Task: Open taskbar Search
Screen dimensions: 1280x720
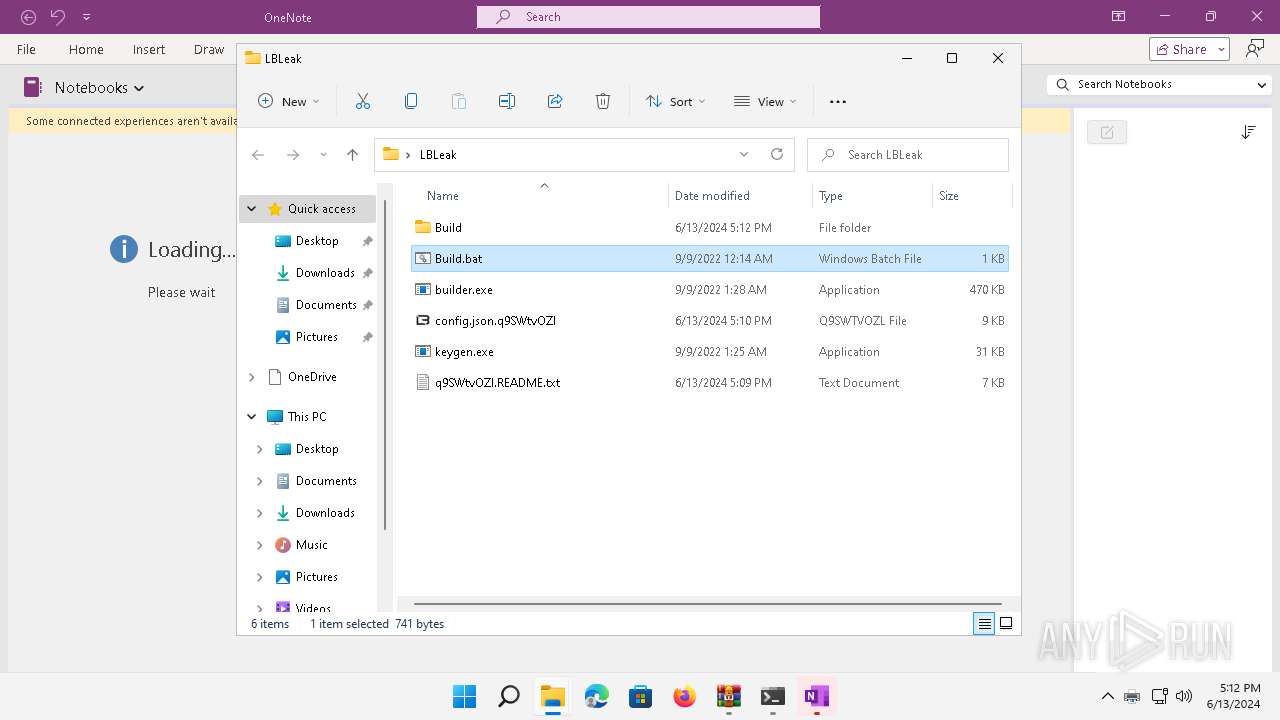Action: (x=509, y=696)
